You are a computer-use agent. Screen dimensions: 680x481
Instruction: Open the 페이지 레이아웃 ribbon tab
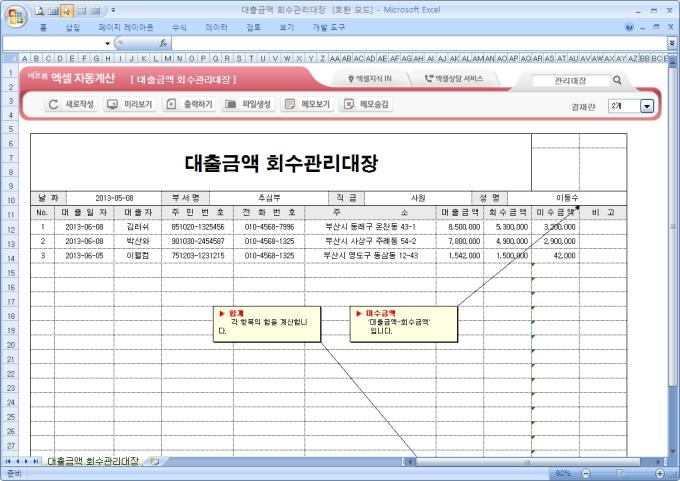coord(126,28)
